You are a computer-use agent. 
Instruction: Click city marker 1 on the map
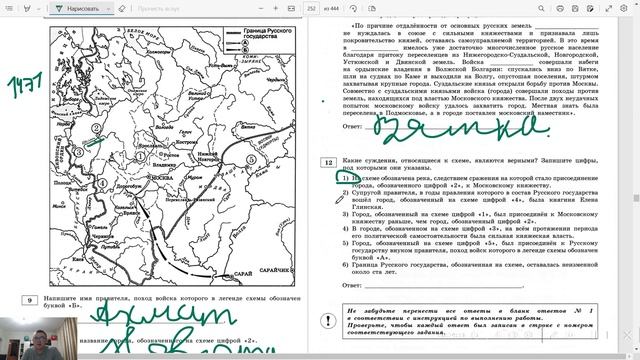(x=140, y=156)
